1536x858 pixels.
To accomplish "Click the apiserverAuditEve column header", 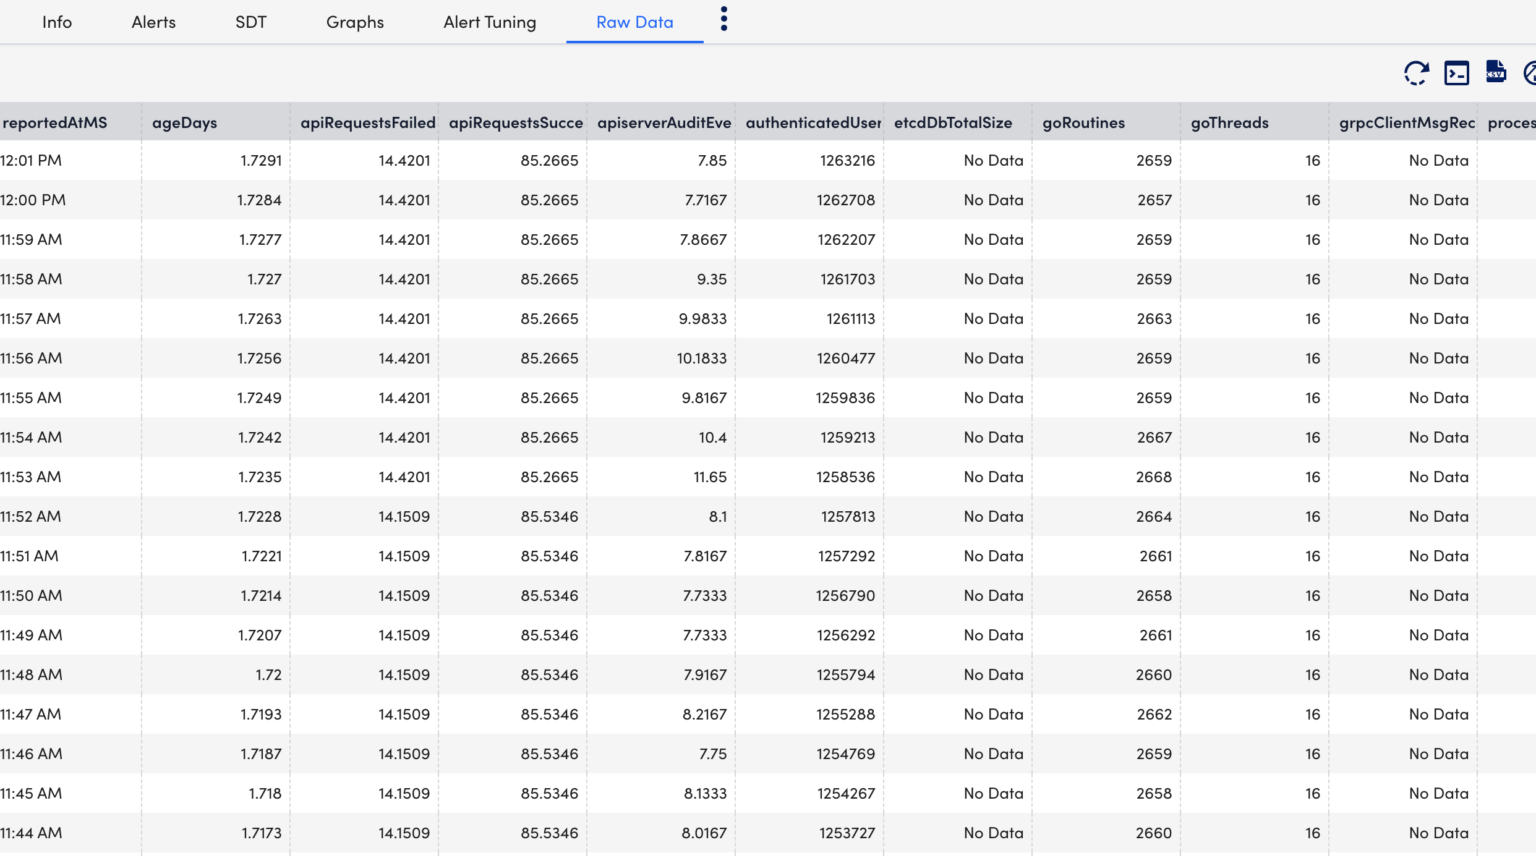I will coord(665,122).
